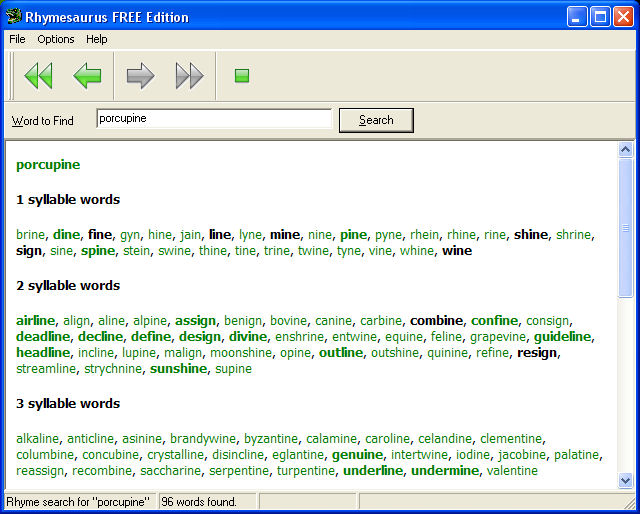Click the word "shine"
The width and height of the screenshot is (640, 514).
531,235
